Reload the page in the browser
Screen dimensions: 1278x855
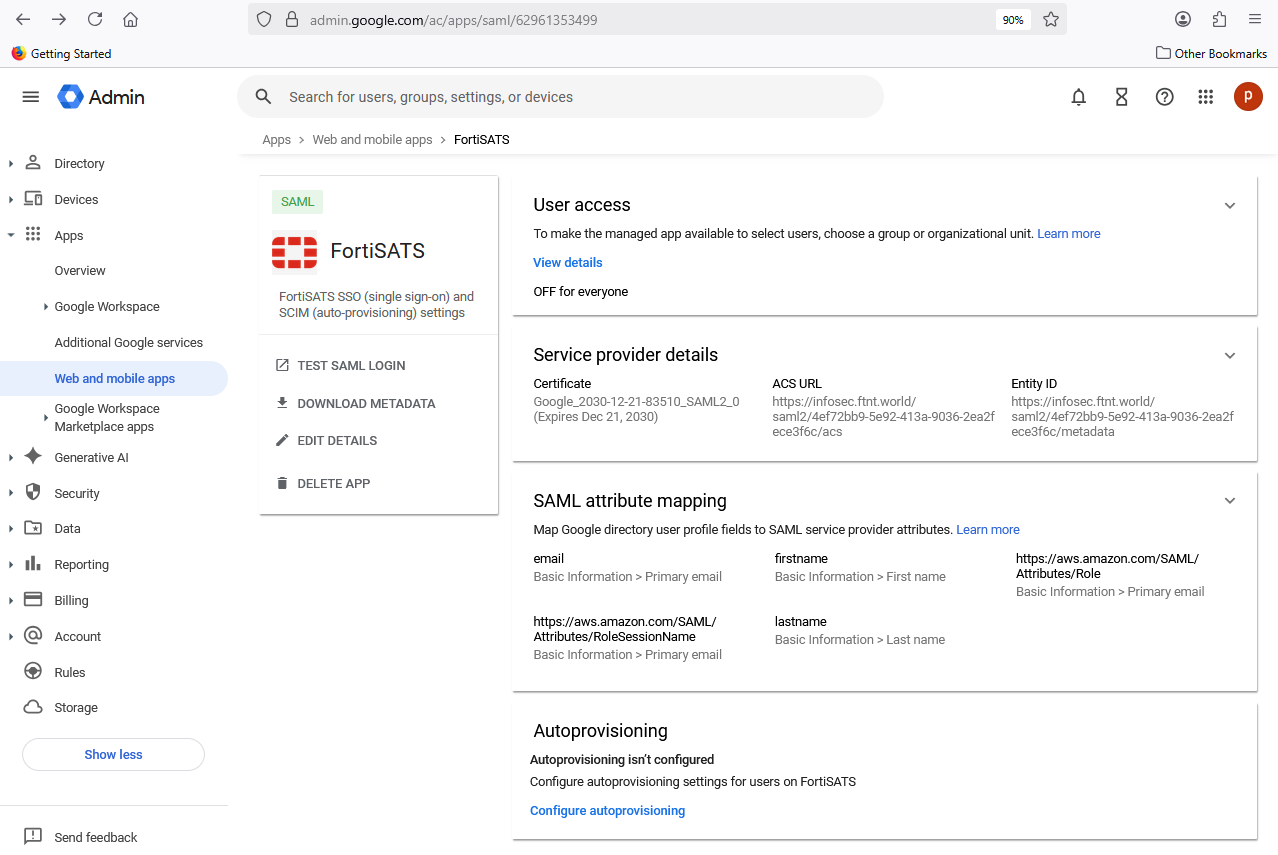pos(95,19)
